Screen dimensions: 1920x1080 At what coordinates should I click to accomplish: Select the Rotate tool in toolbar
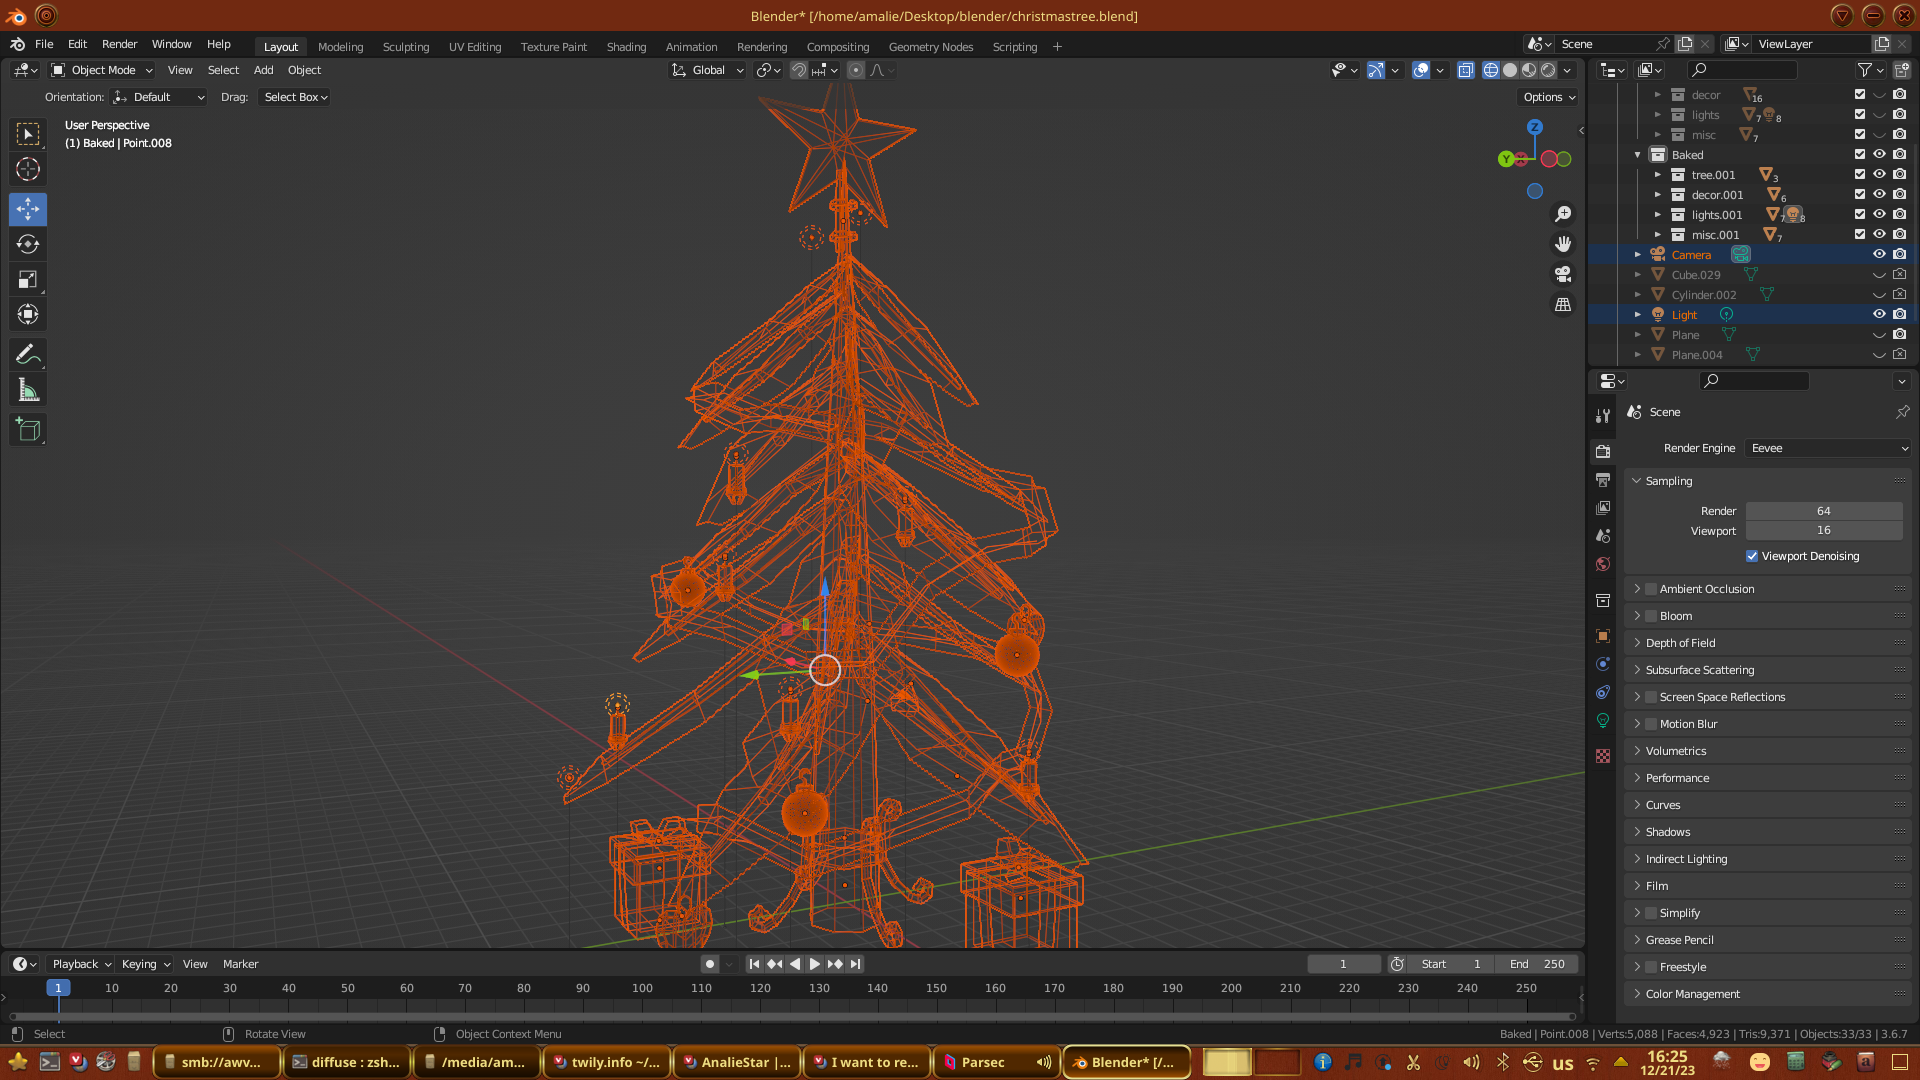28,245
